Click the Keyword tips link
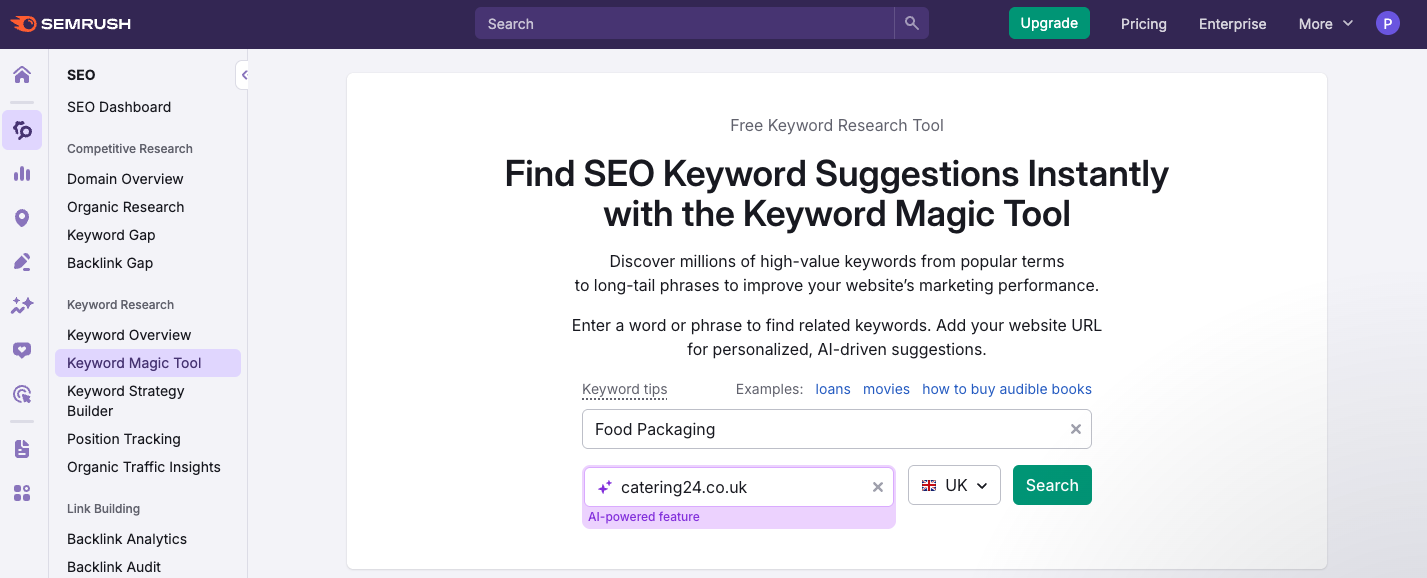 click(625, 389)
